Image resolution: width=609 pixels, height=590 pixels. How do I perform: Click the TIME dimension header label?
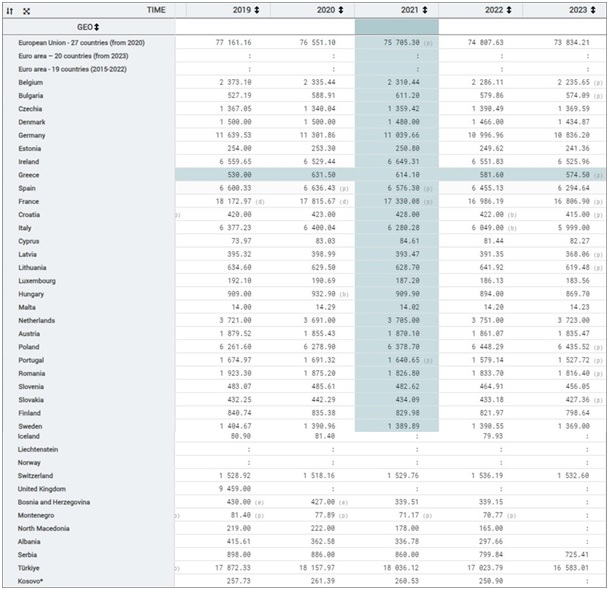click(x=155, y=9)
